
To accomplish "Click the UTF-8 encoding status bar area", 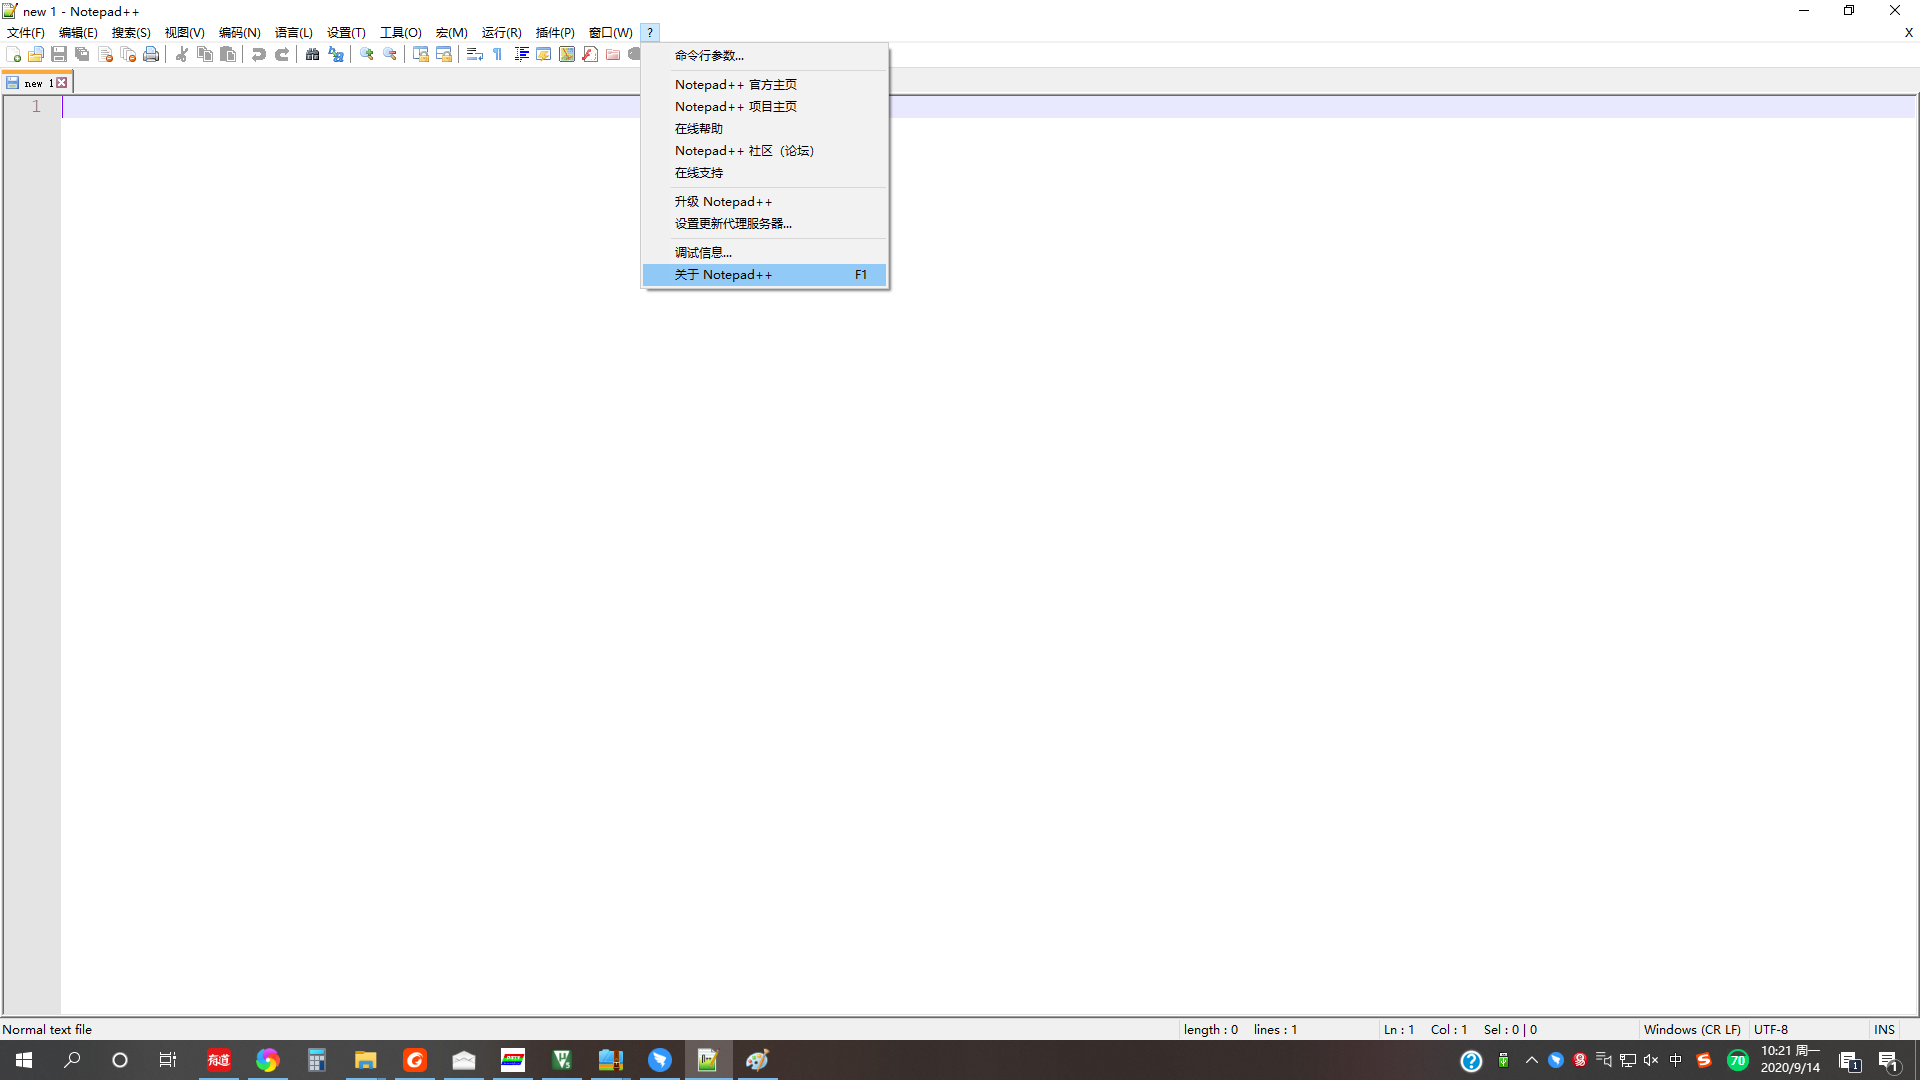I will pyautogui.click(x=1771, y=1029).
